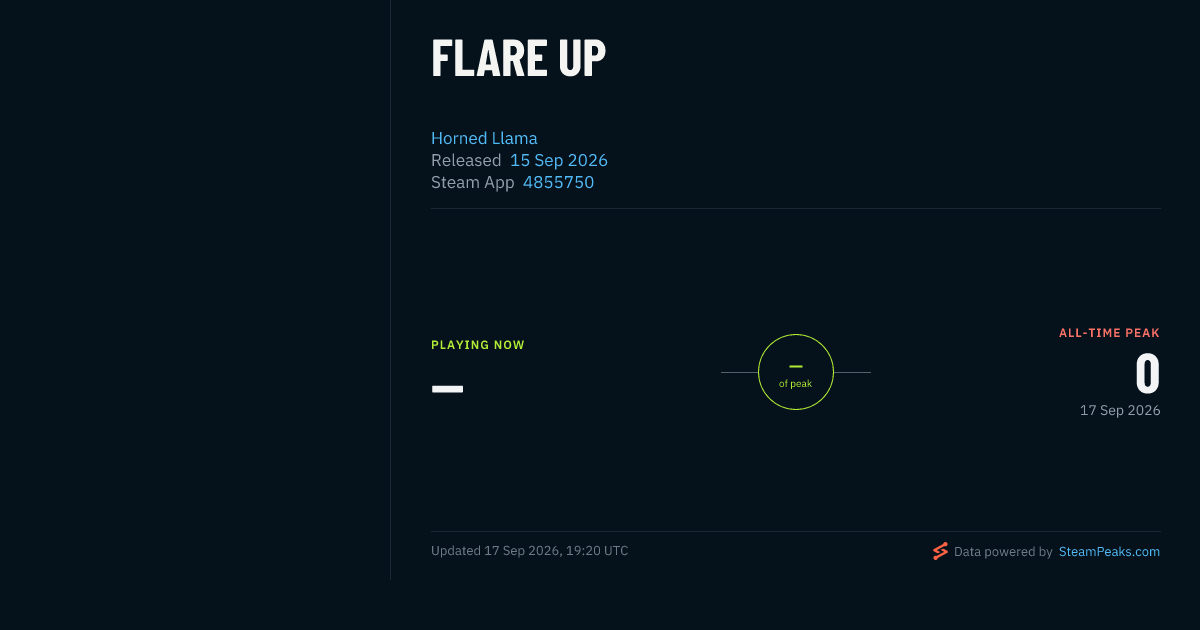Click the Updated 17 Sep 2026 timestamp
The width and height of the screenshot is (1200, 630).
[530, 551]
